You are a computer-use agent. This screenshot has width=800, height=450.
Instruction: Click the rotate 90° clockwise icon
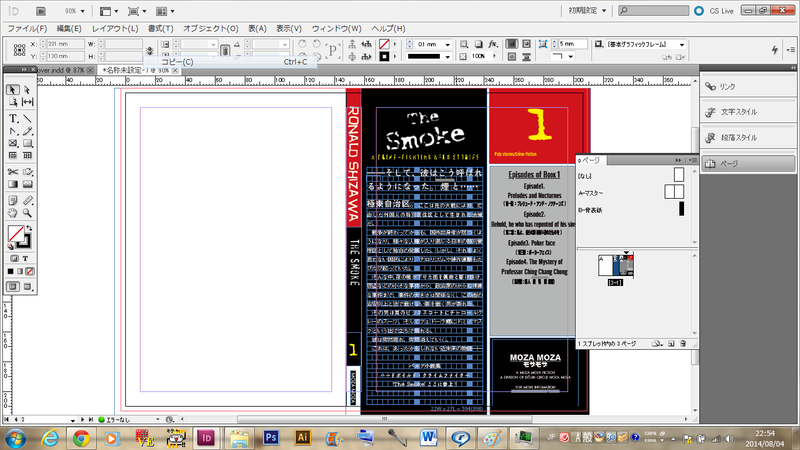302,44
